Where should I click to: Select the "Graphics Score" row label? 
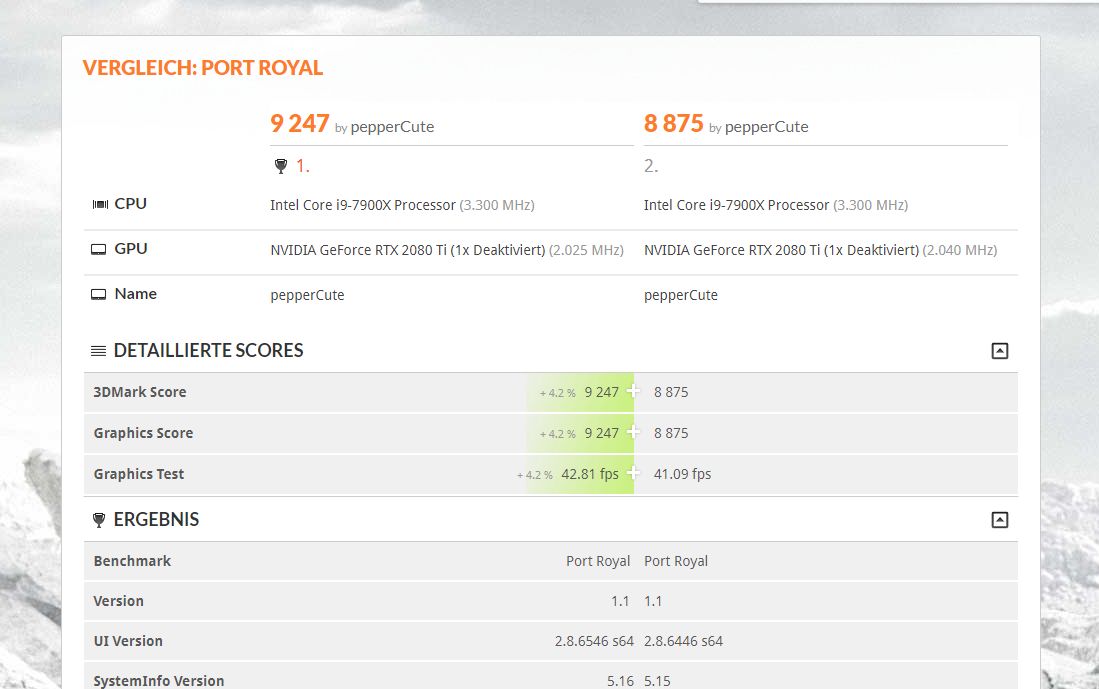(143, 433)
